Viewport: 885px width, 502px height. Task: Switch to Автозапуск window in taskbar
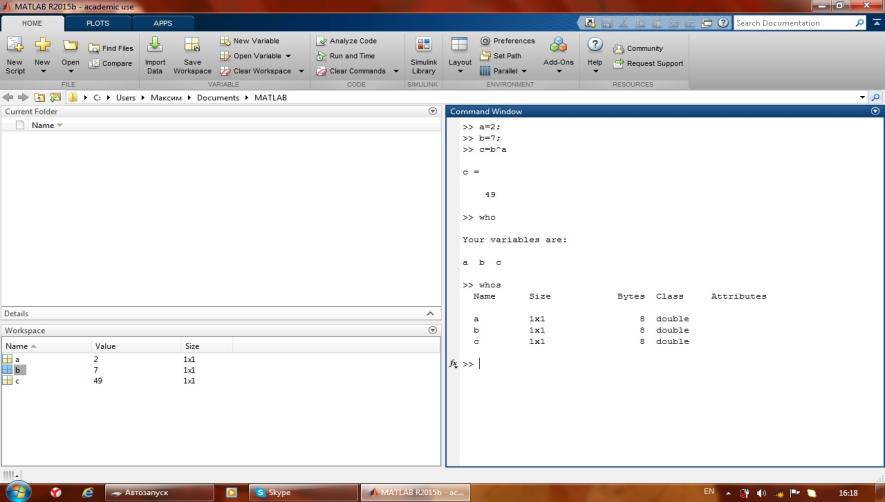tap(159, 492)
